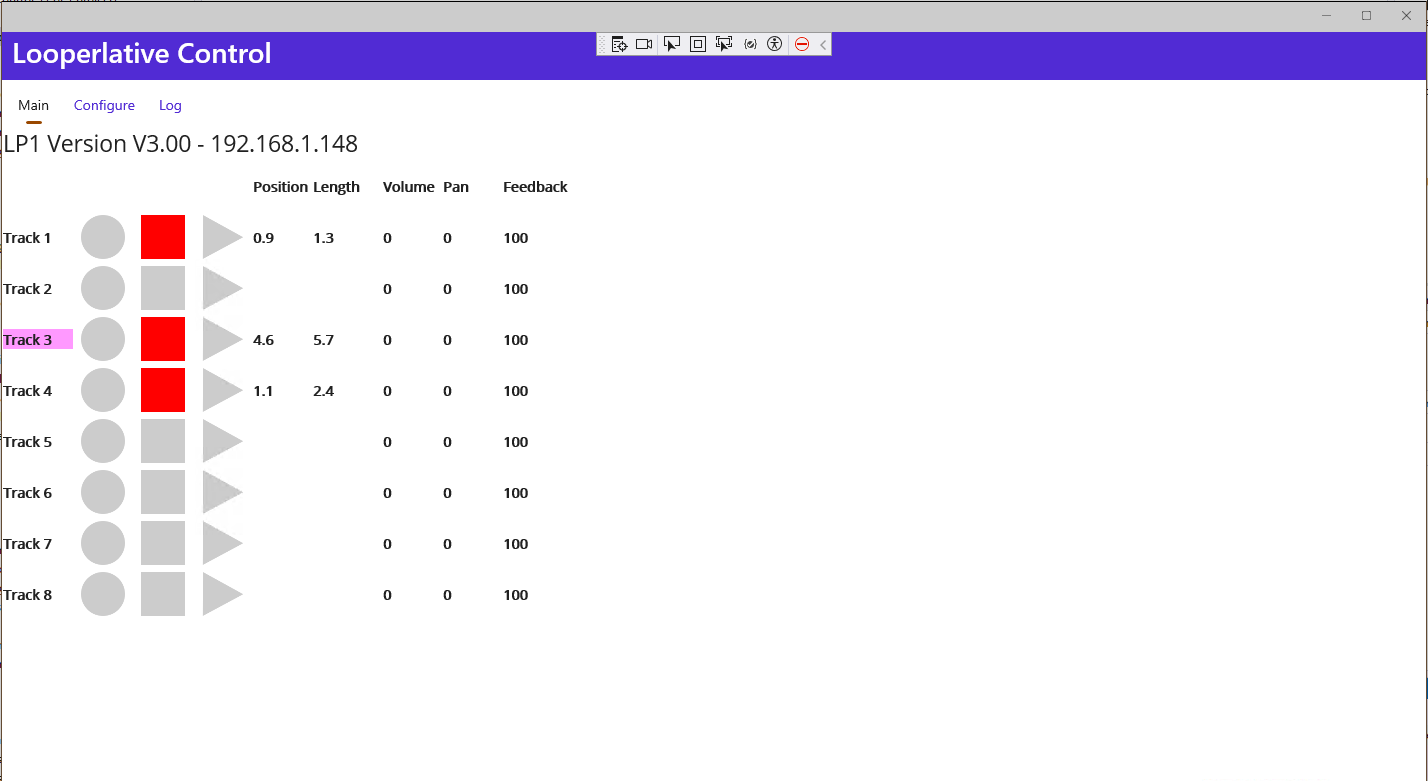The height and width of the screenshot is (781, 1428).
Task: Click the Track 1 label
Action: (x=27, y=238)
